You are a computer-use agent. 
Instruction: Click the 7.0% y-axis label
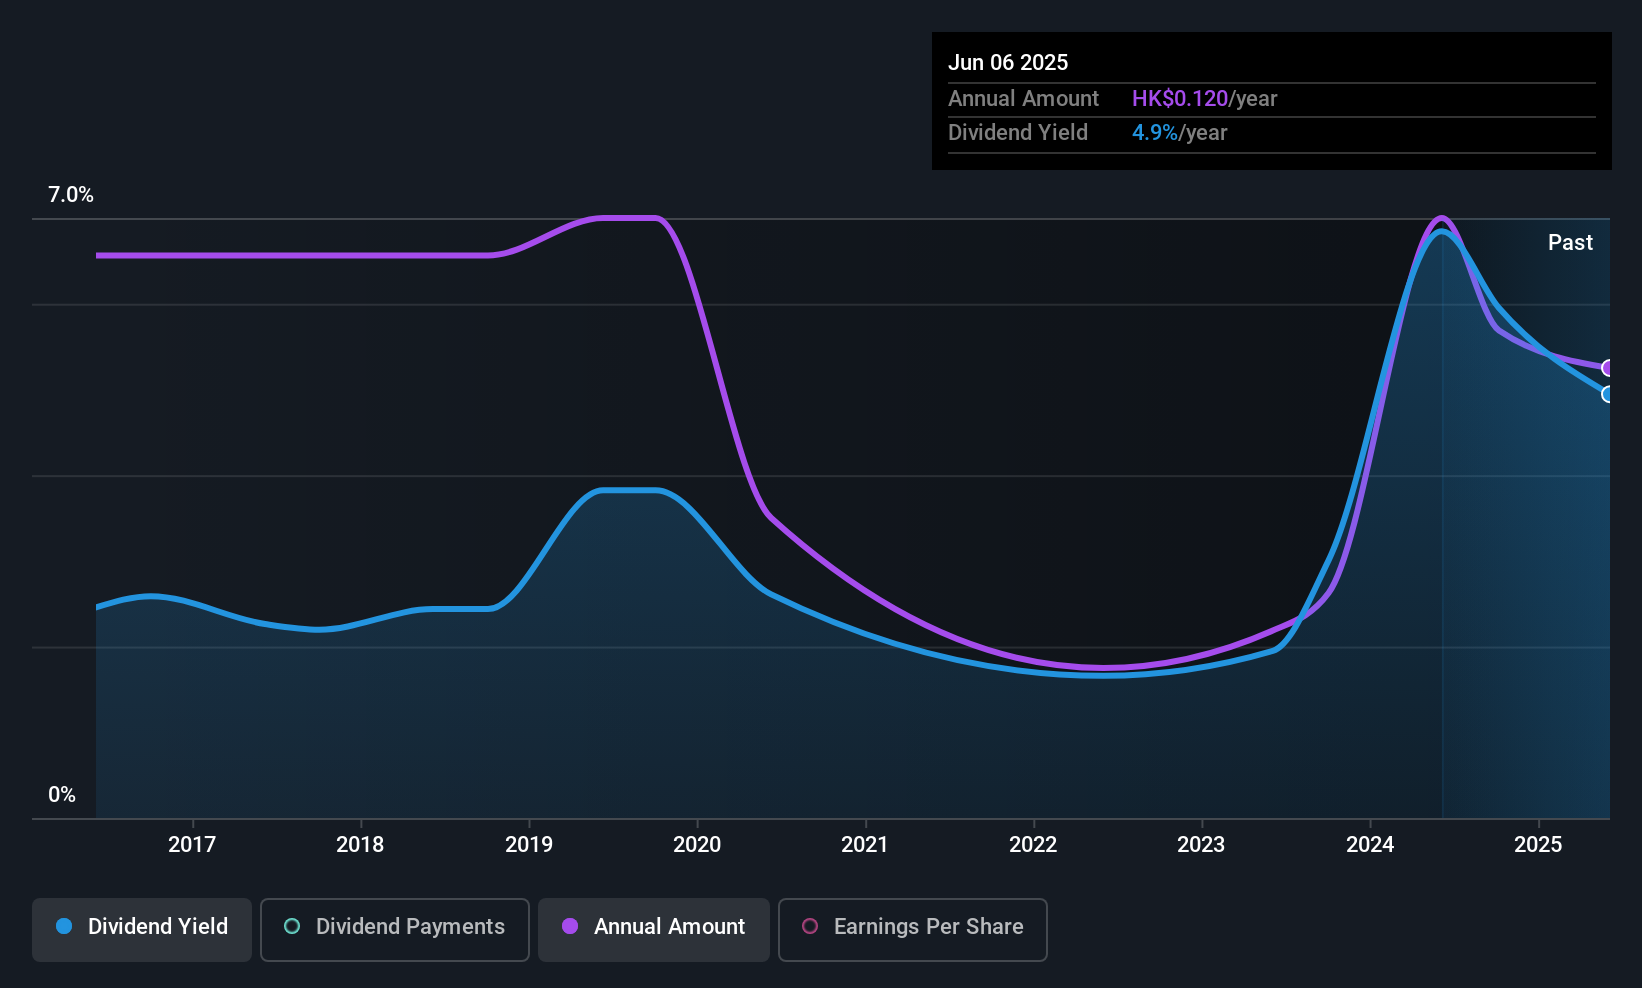point(71,195)
